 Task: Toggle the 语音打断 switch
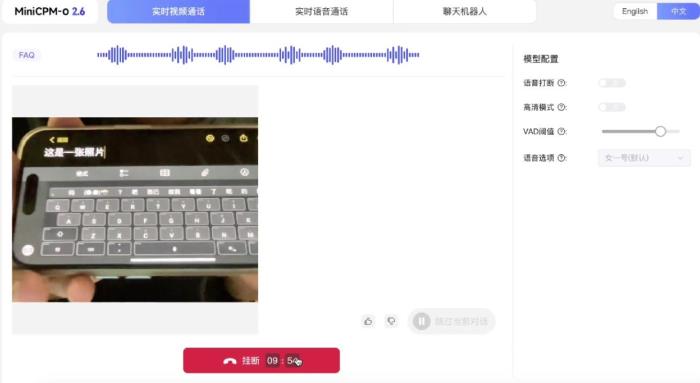[612, 83]
